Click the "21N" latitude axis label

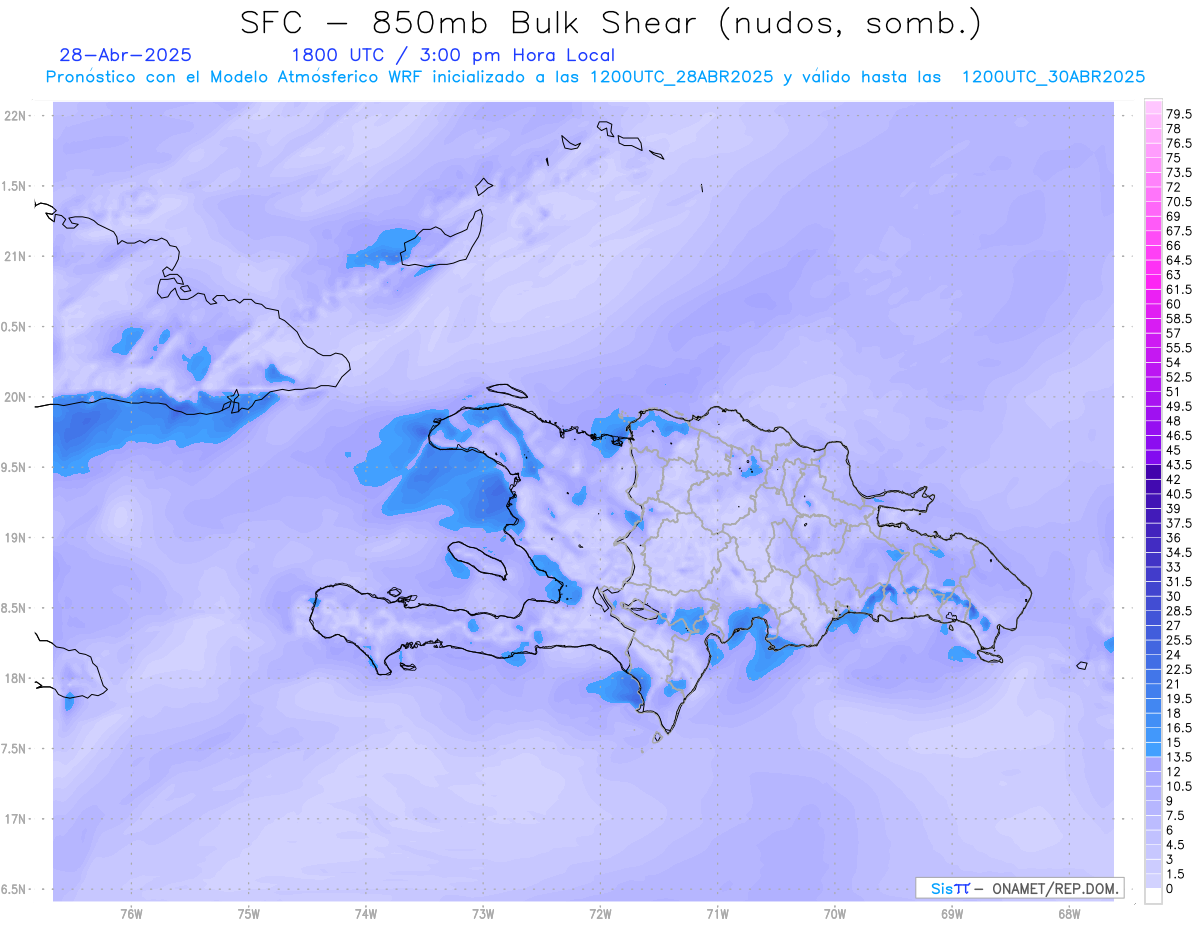16,256
